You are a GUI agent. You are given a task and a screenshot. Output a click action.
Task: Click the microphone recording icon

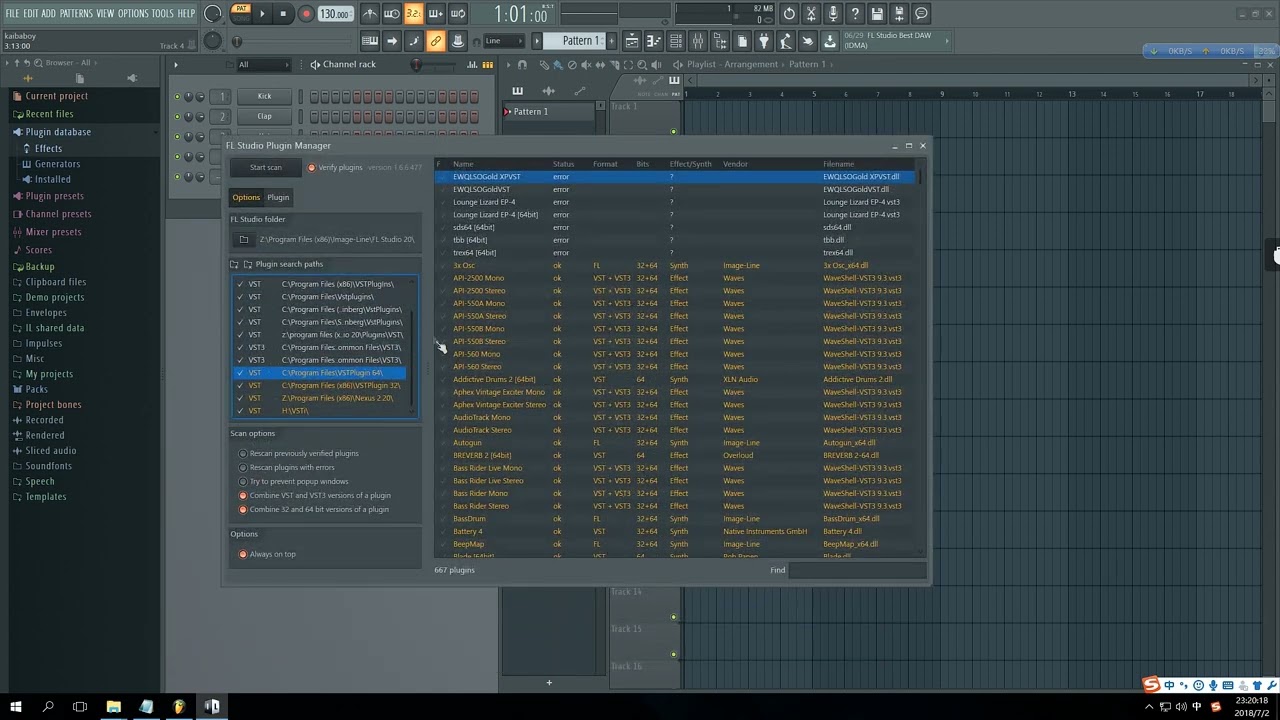pos(833,14)
